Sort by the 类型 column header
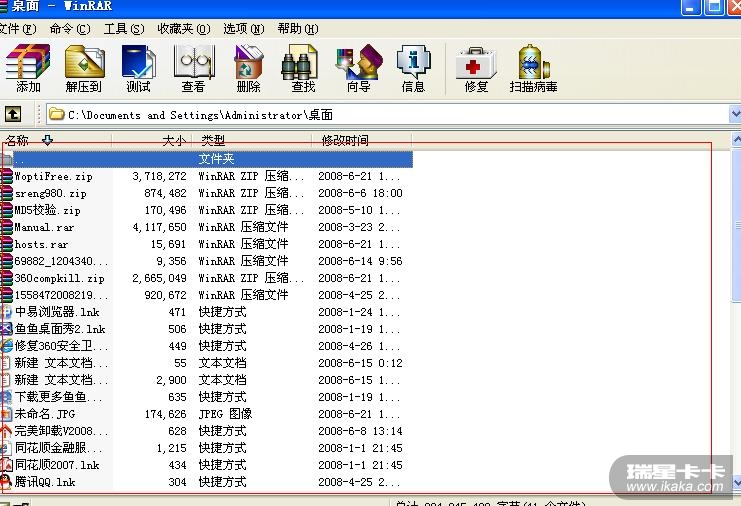The width and height of the screenshot is (741, 506). click(252, 140)
